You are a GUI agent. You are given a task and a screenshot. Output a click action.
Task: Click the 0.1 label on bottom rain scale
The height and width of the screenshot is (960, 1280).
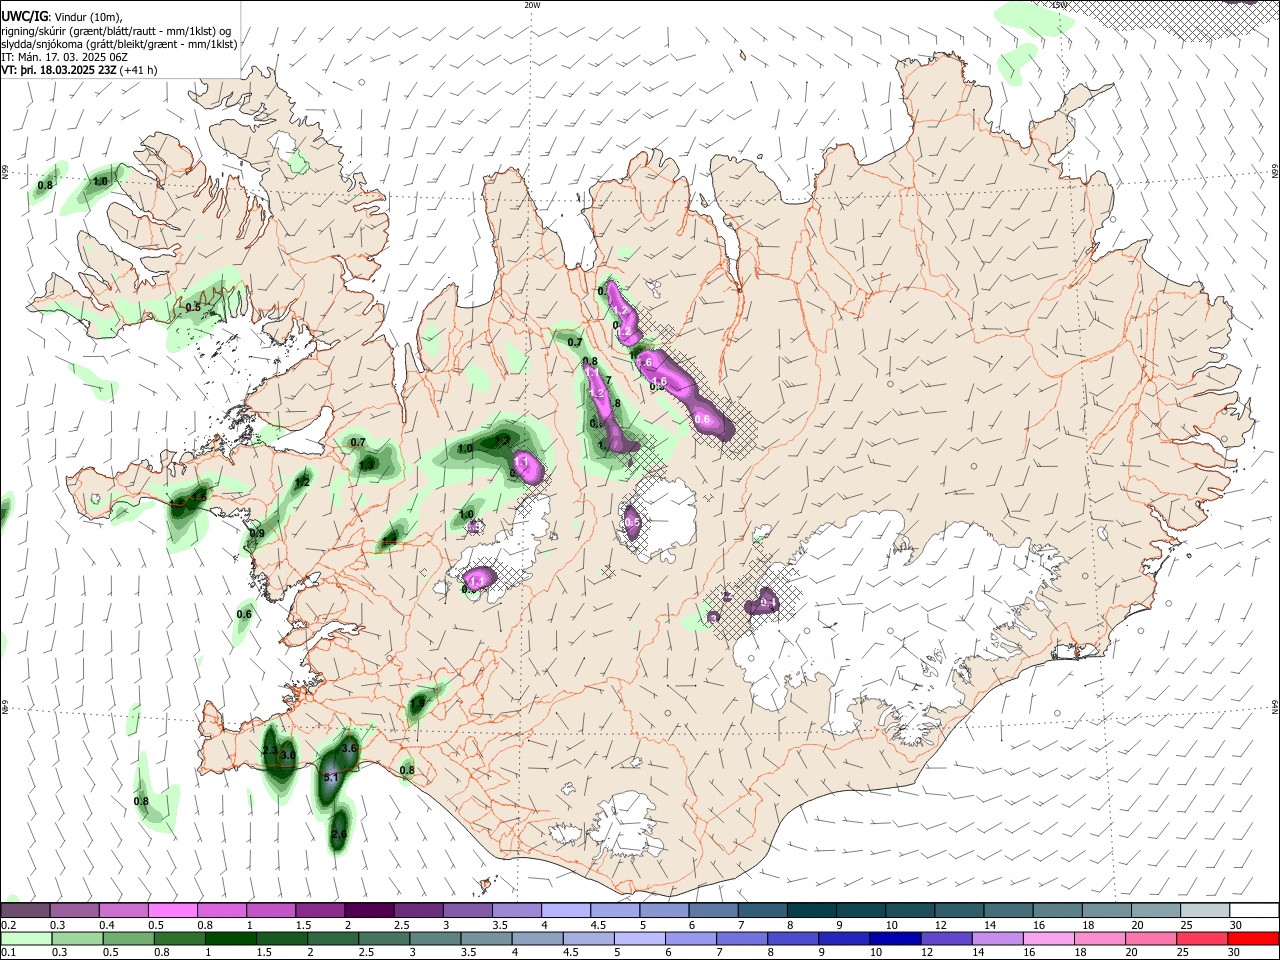click(7, 952)
